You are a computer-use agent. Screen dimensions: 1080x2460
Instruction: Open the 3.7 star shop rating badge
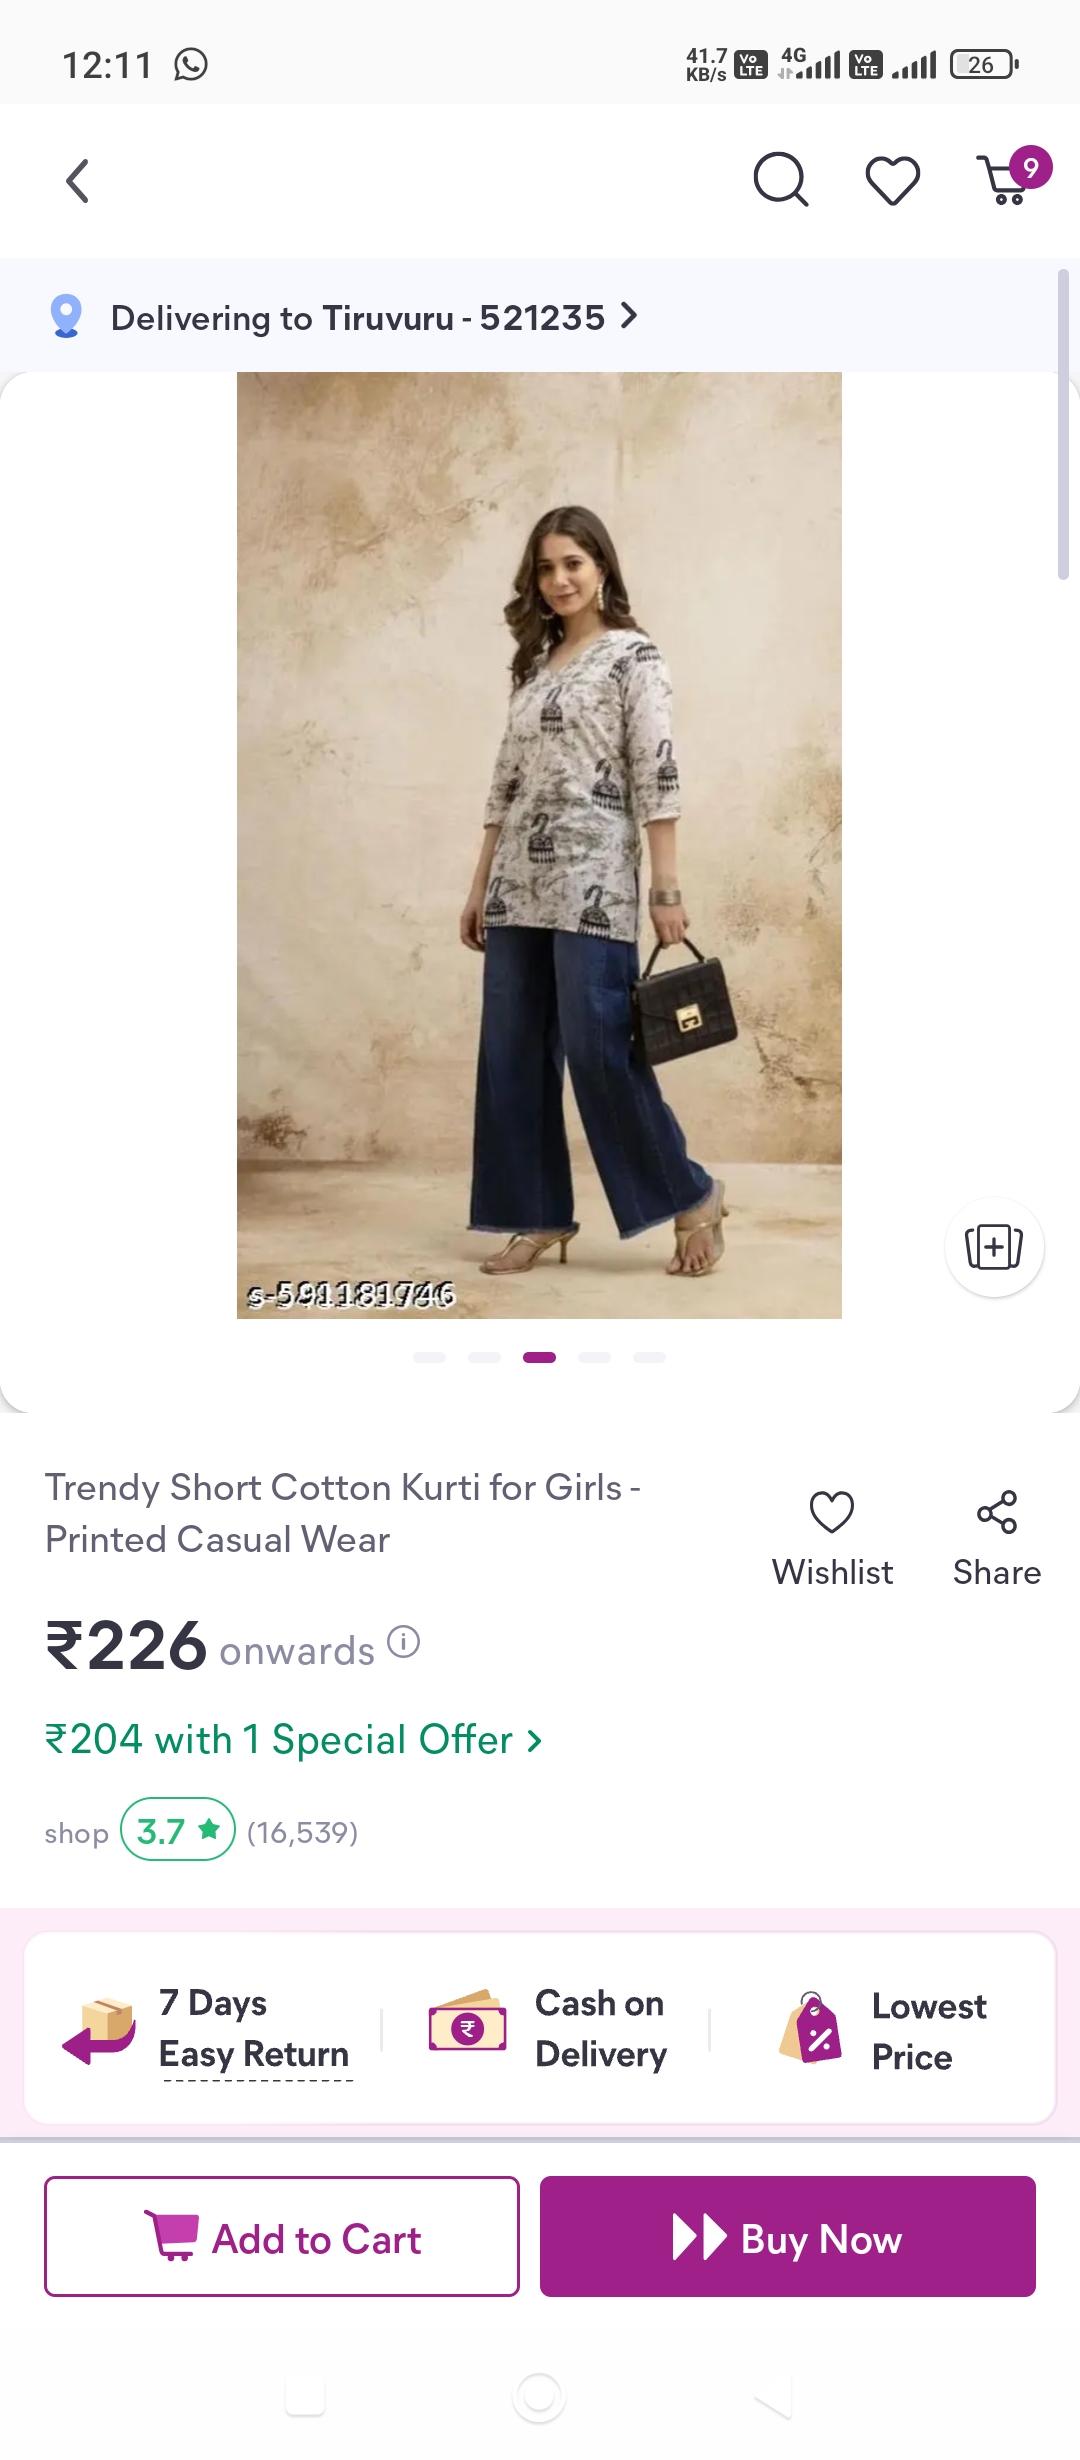178,1830
